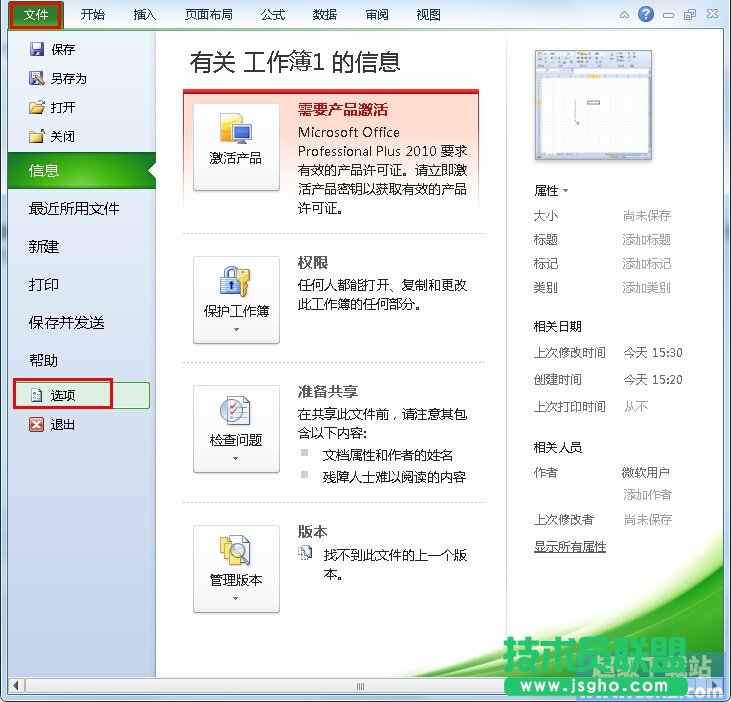Open the 公式 tab
Viewport: 731px width, 702px height.
273,15
